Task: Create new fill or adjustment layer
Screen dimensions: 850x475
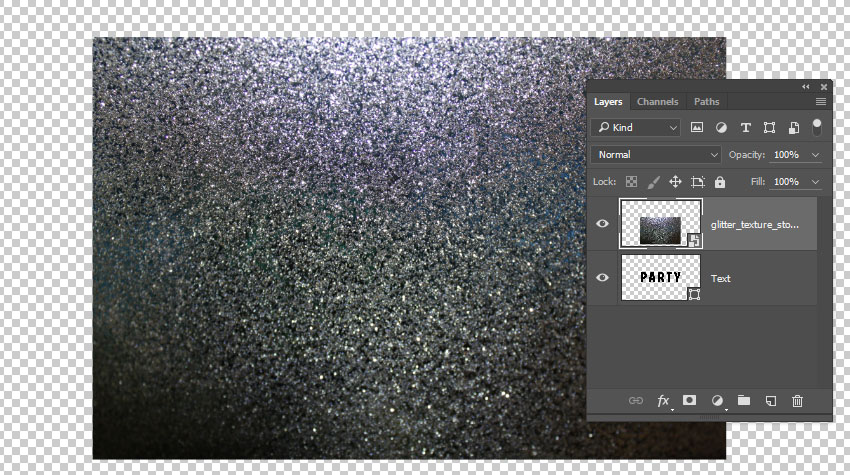Action: pos(717,401)
